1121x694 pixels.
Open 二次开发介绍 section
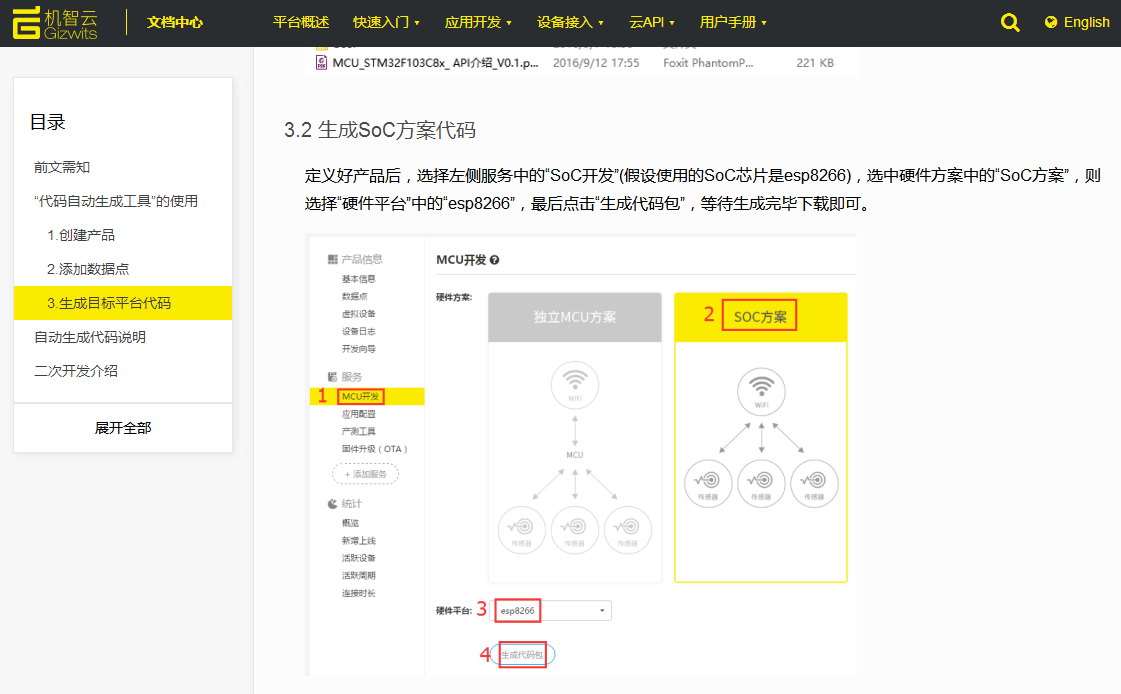[76, 371]
